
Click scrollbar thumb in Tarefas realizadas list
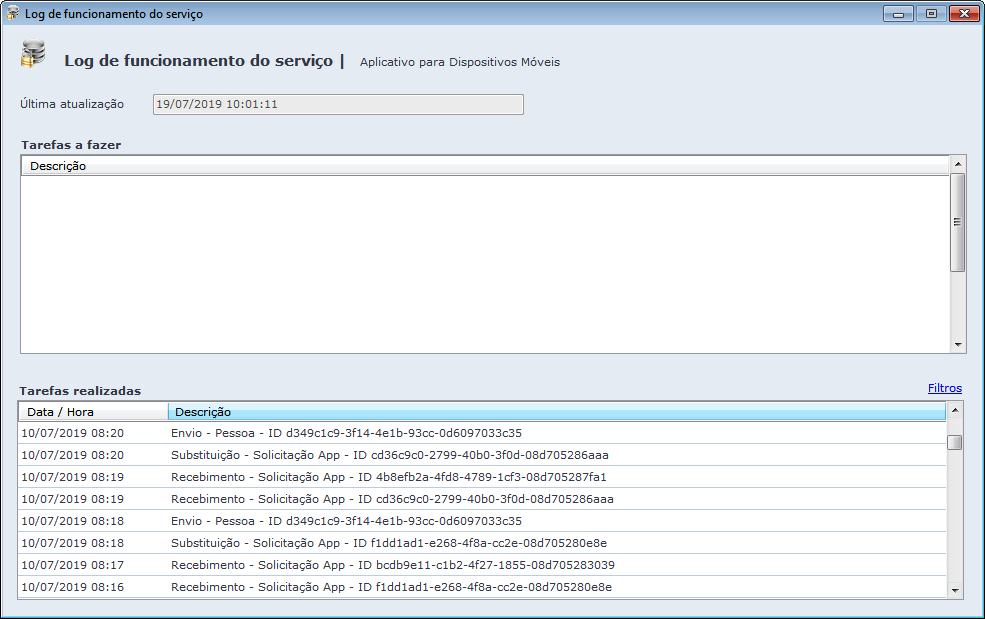coord(955,443)
